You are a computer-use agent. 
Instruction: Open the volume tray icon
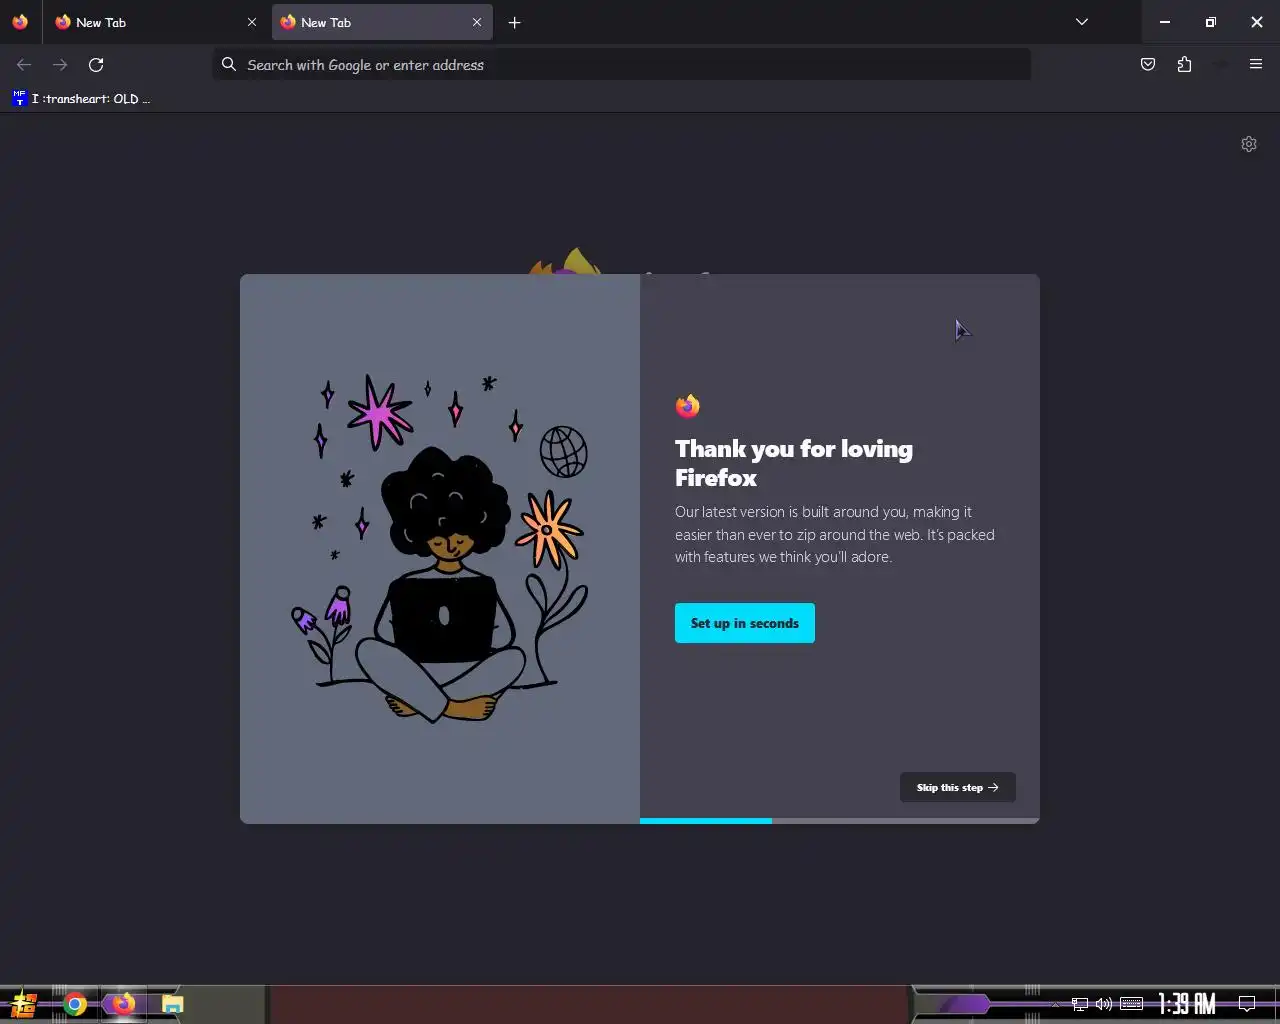[1104, 1004]
